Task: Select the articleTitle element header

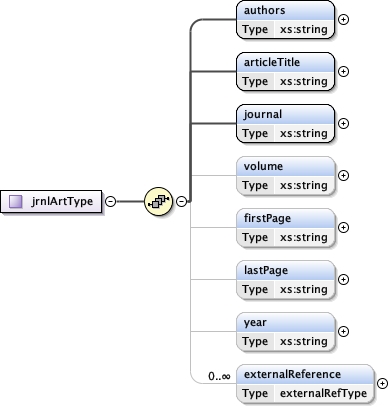Action: 285,62
